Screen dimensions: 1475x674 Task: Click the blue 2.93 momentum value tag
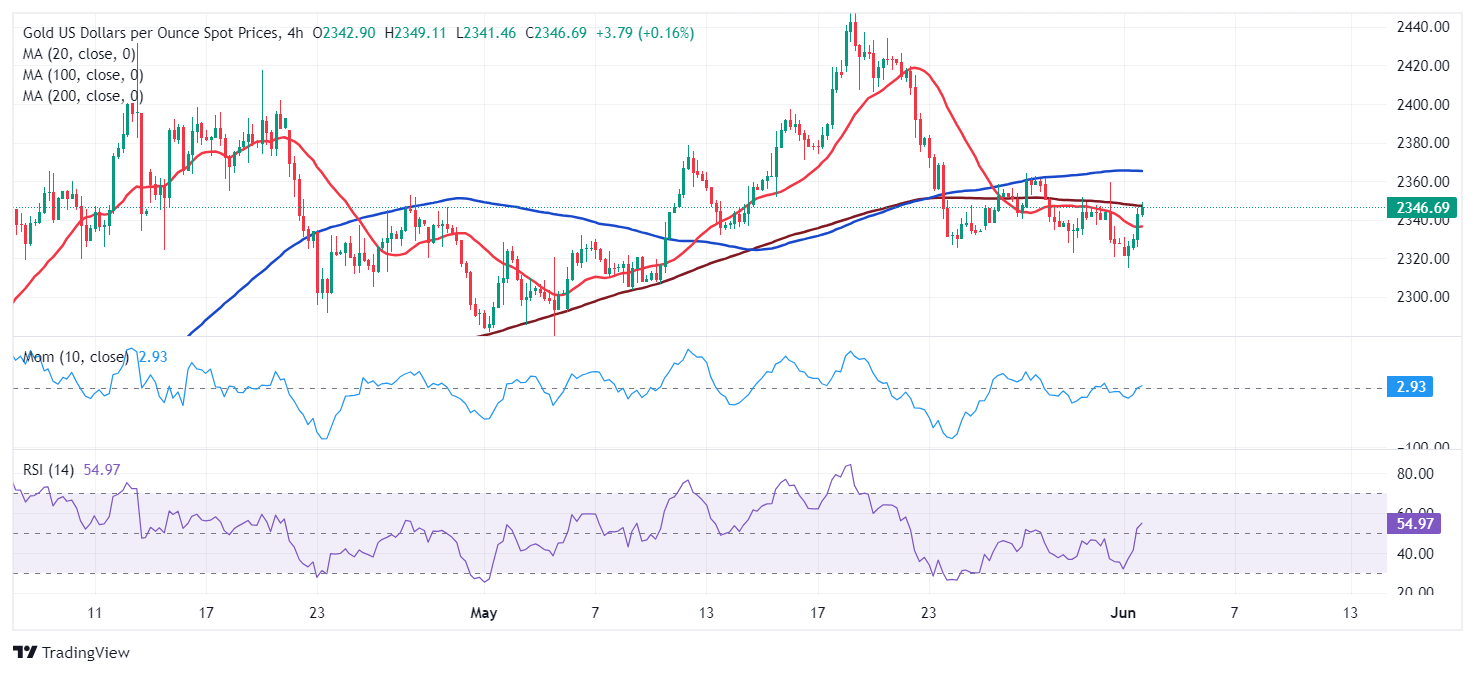1409,387
